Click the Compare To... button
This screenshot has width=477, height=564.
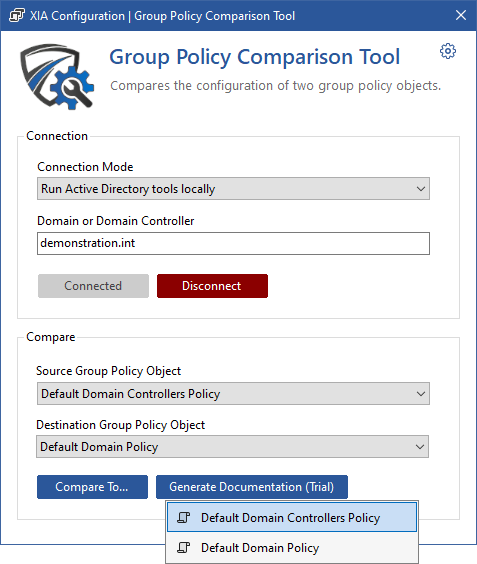click(x=92, y=487)
